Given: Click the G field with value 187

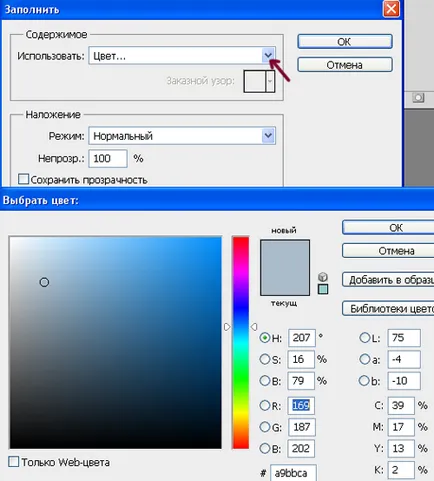Looking at the screenshot, I should pos(302,427).
